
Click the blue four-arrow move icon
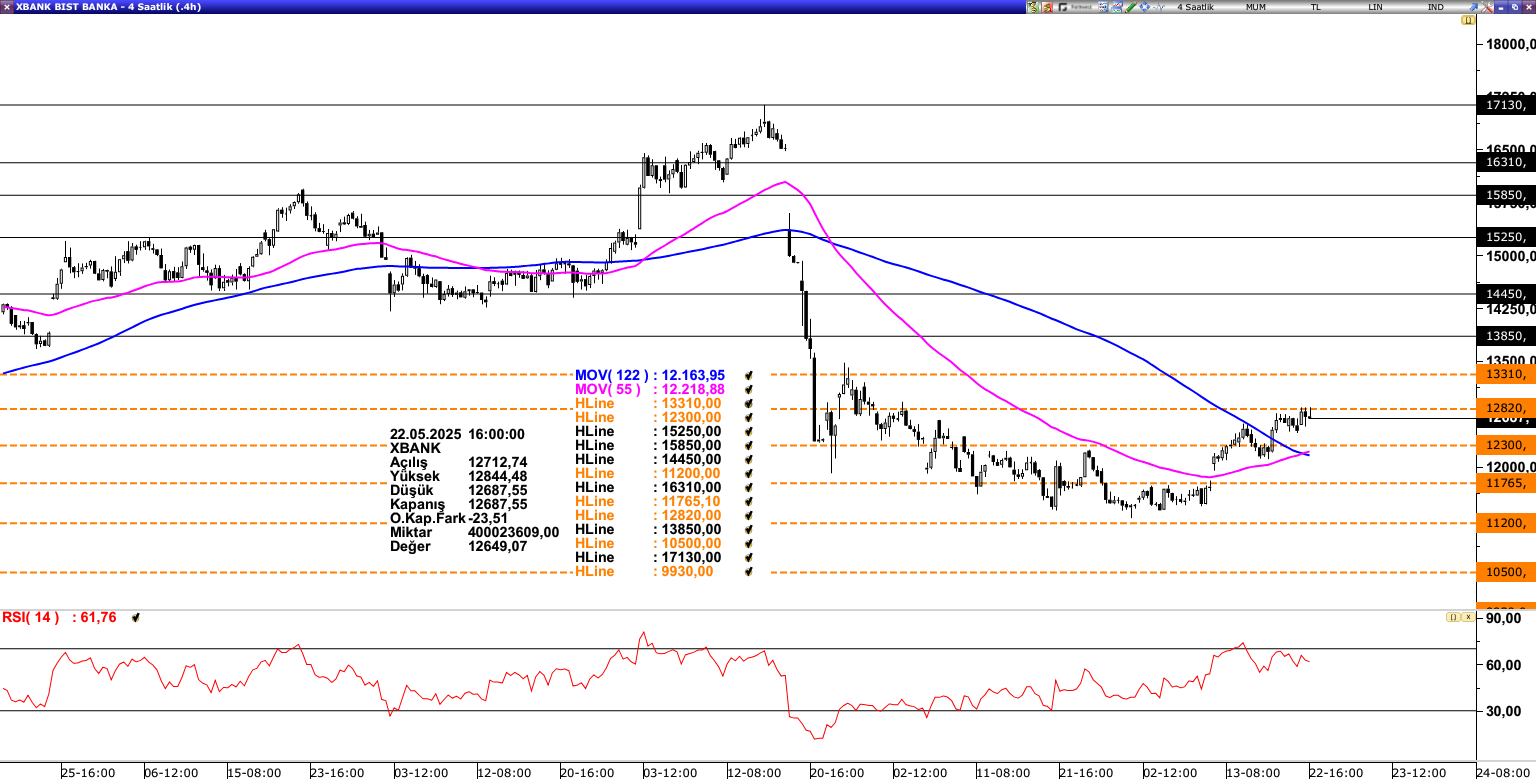click(1144, 7)
